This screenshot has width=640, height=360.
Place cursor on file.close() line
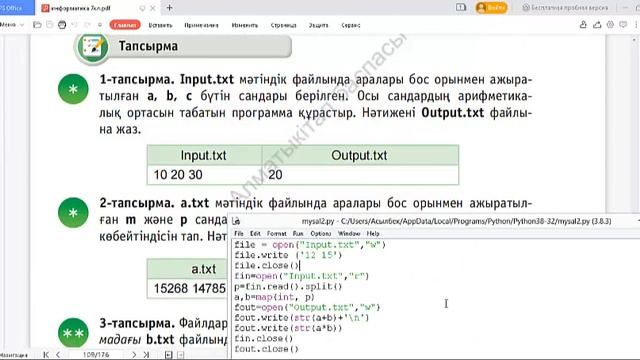(x=267, y=266)
